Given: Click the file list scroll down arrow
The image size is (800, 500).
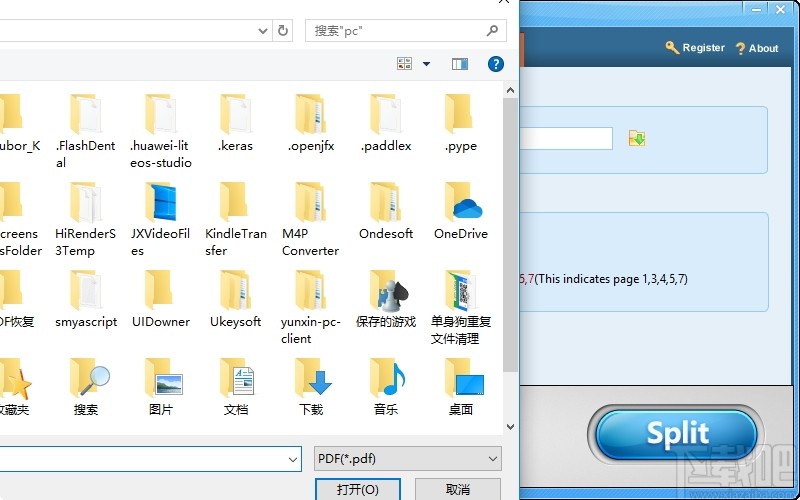Looking at the screenshot, I should [510, 427].
